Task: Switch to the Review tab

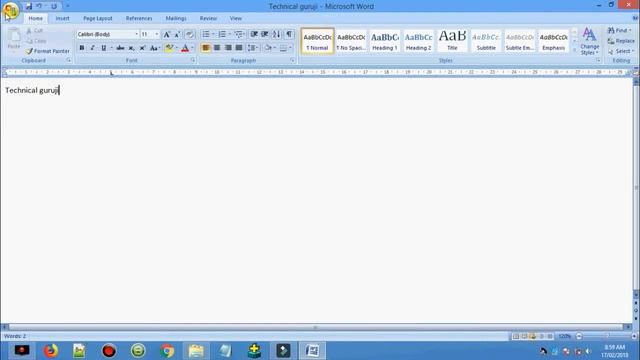Action: coord(208,18)
